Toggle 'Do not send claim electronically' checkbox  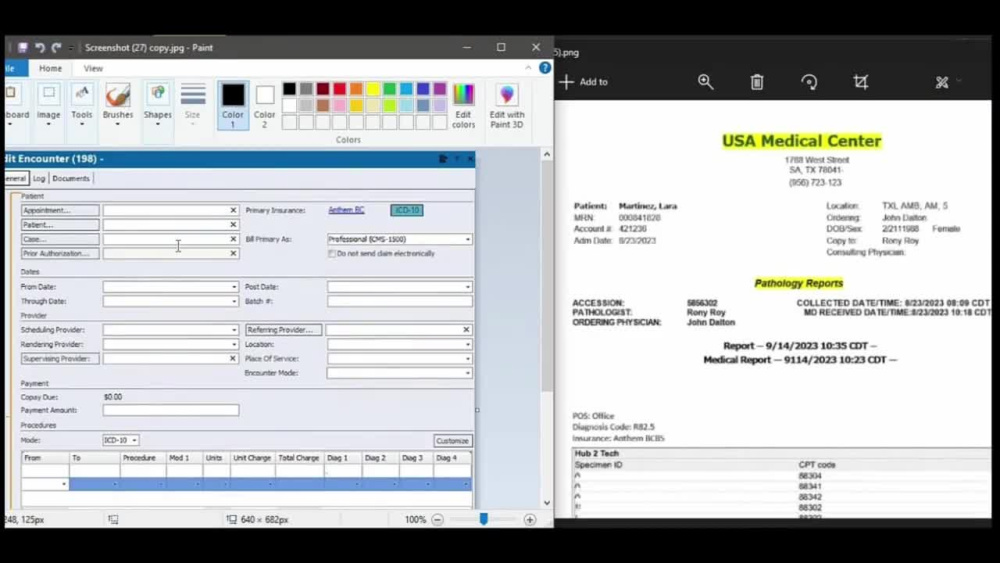pos(332,254)
